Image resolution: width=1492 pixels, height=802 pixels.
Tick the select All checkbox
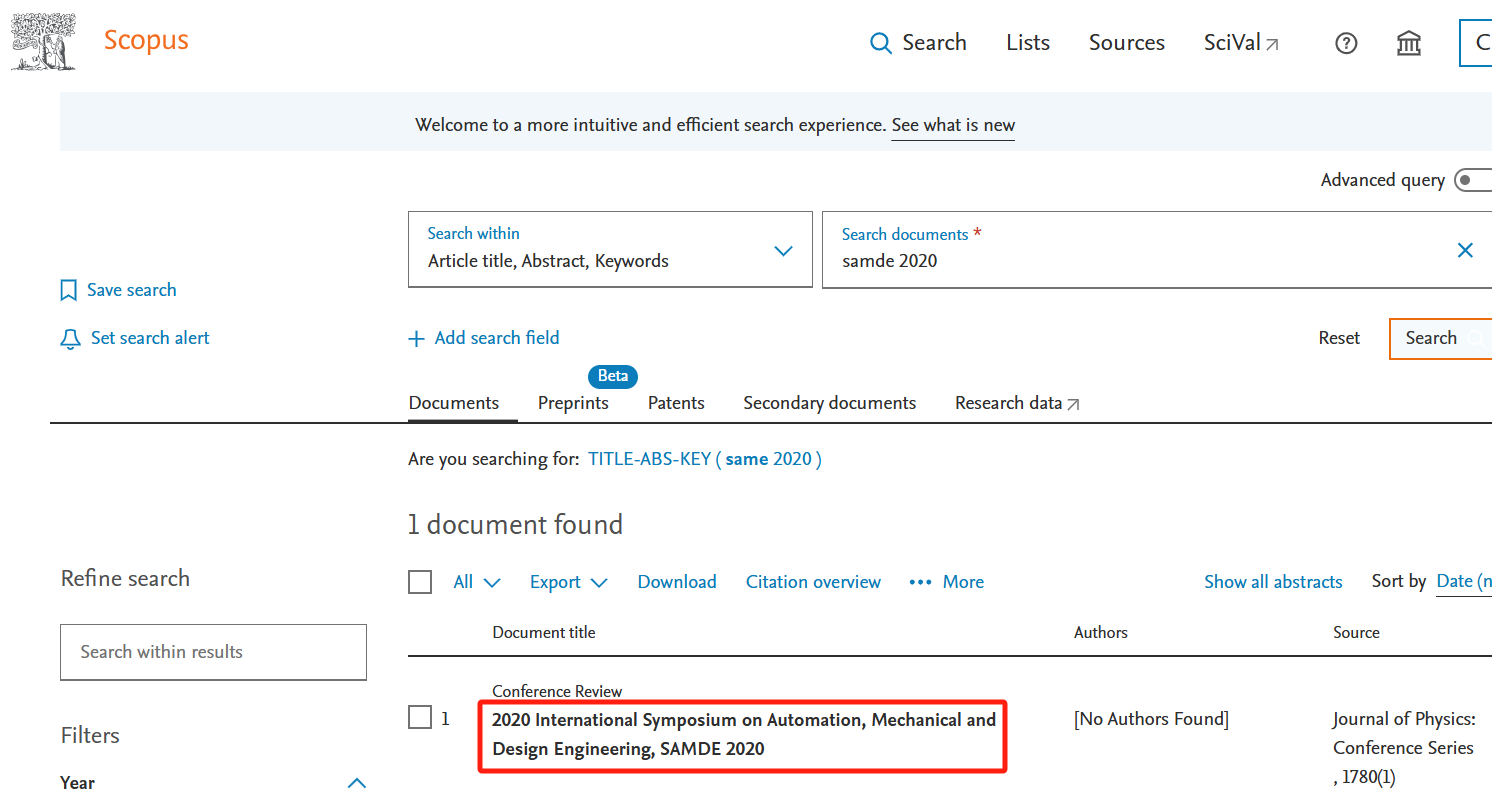[420, 582]
